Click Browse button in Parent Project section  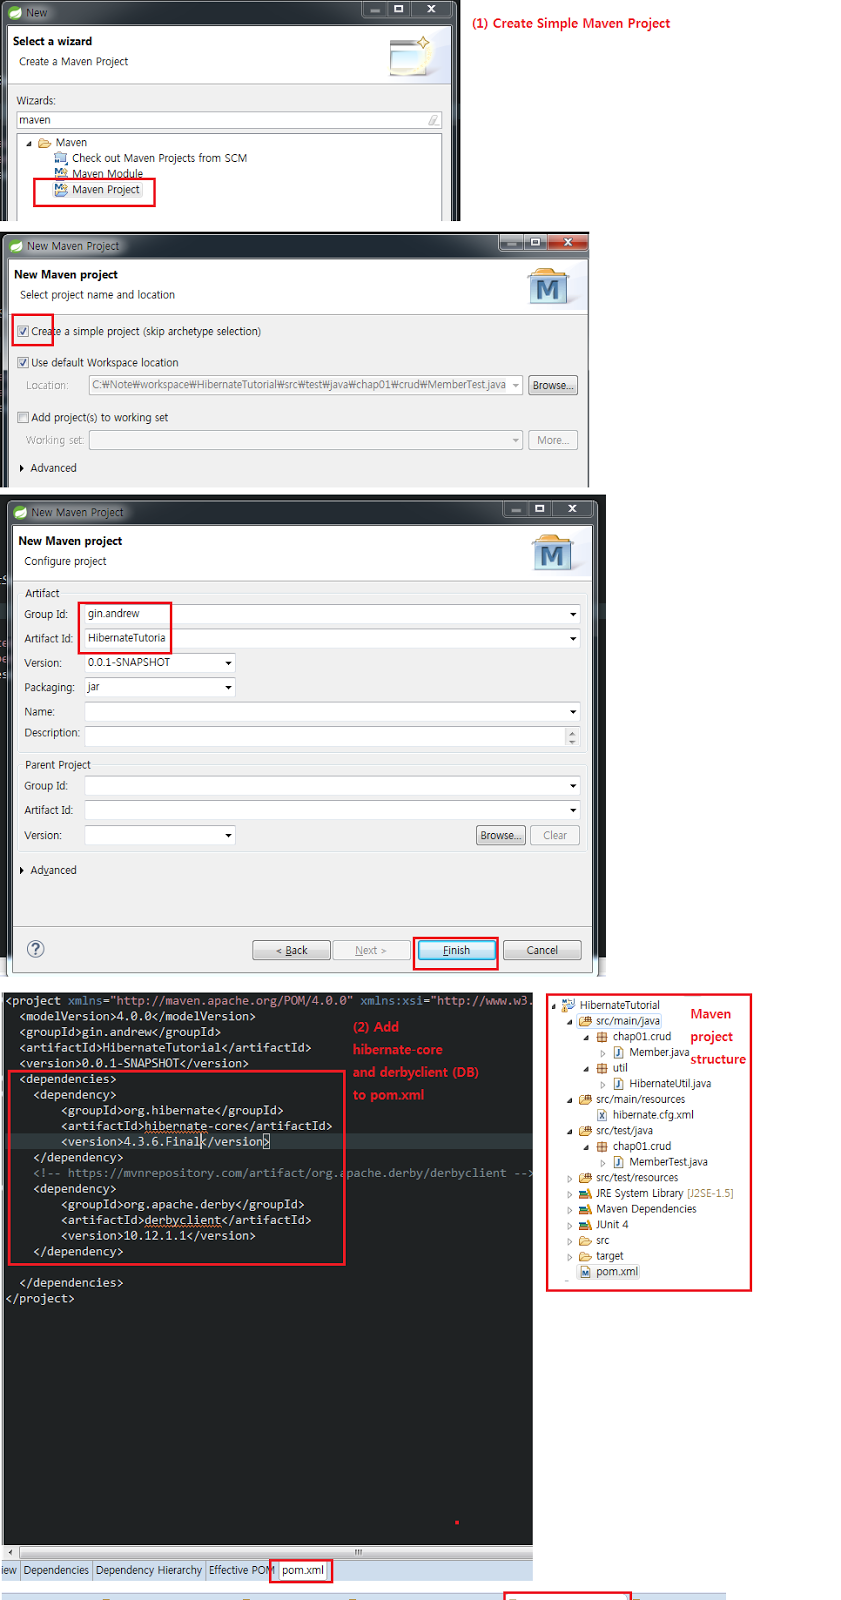(x=500, y=835)
